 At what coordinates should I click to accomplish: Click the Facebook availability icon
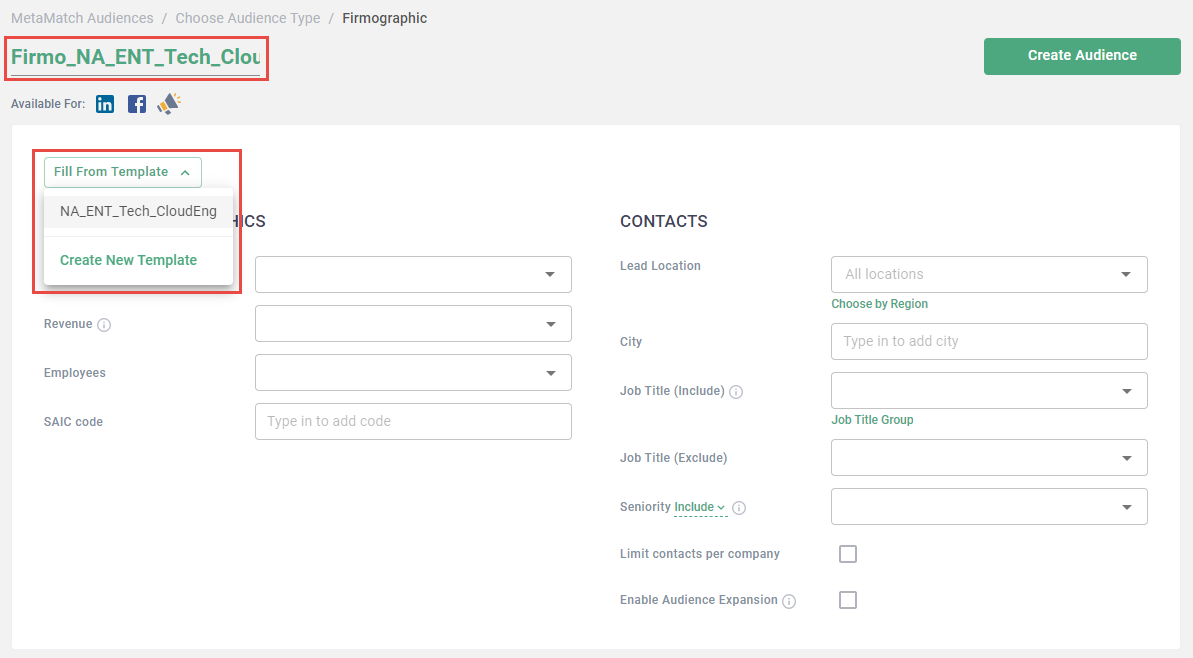click(137, 104)
